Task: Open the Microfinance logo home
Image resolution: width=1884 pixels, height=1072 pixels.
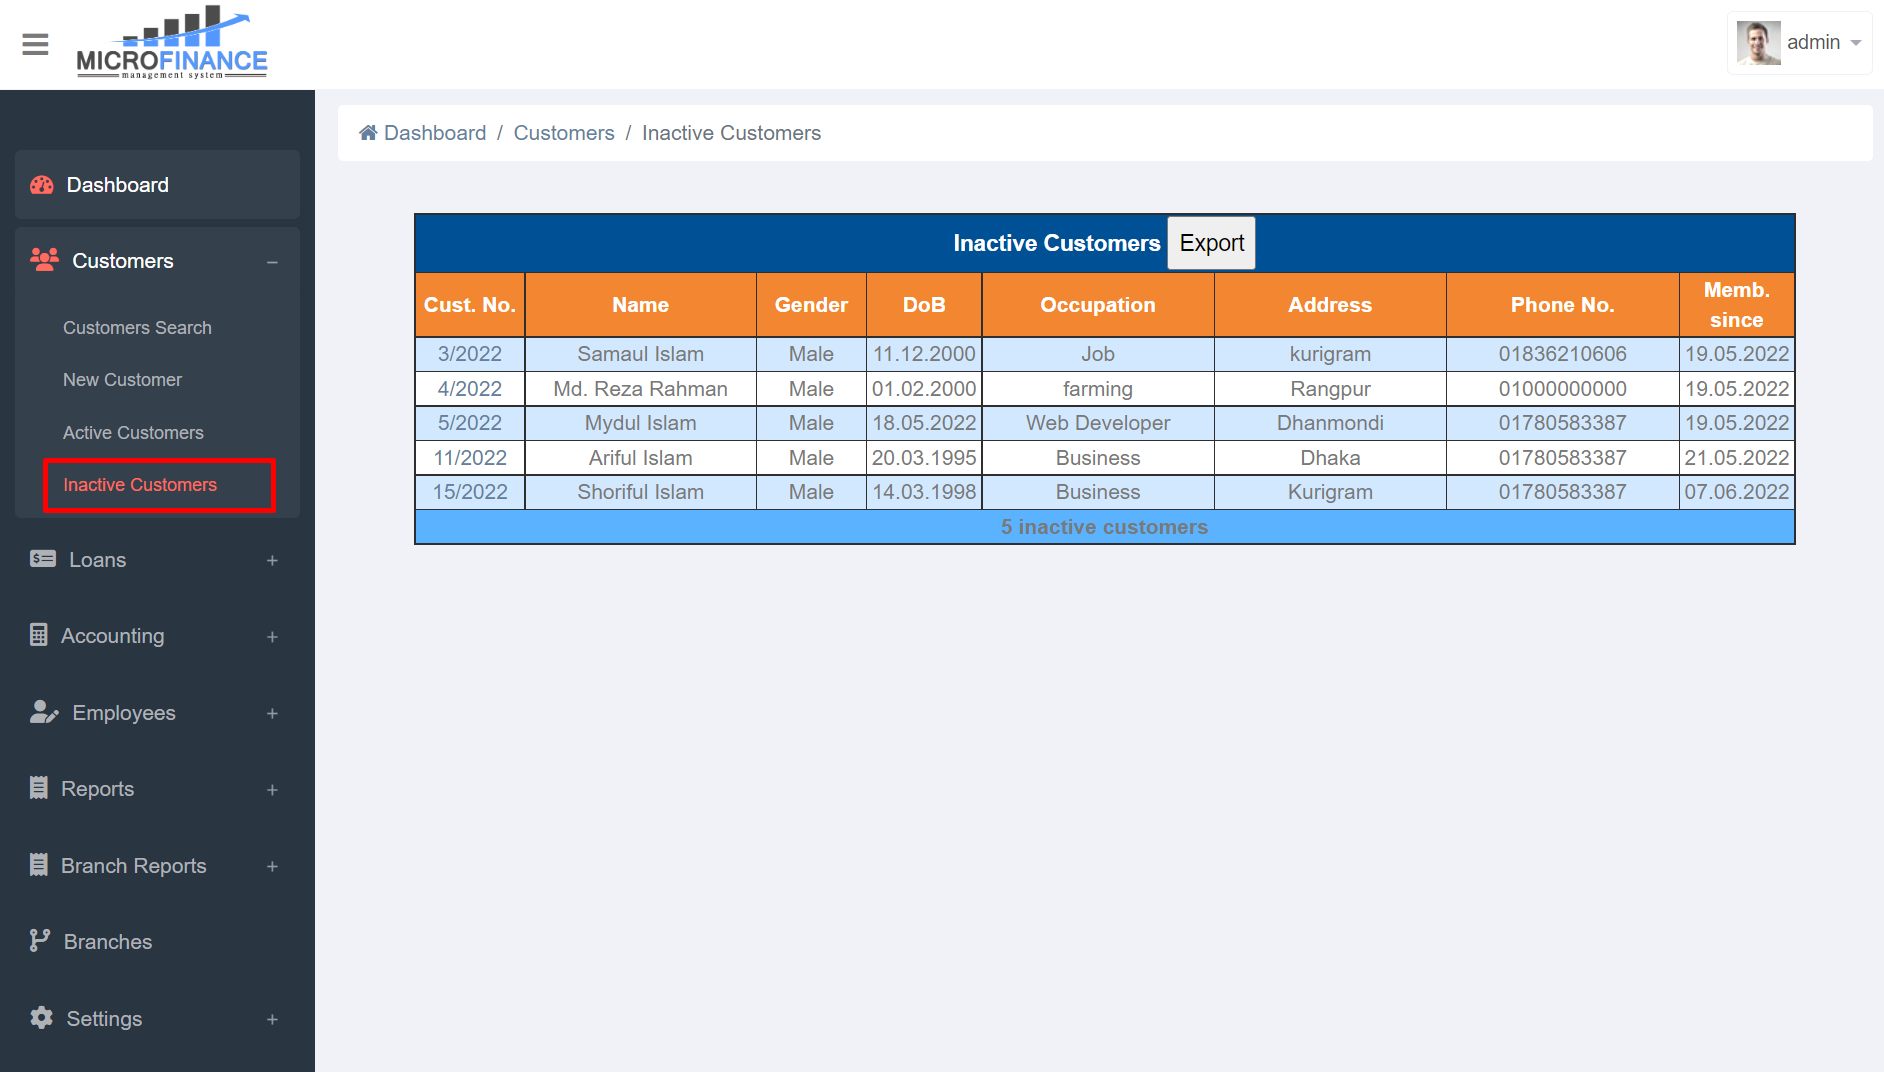Action: click(172, 43)
